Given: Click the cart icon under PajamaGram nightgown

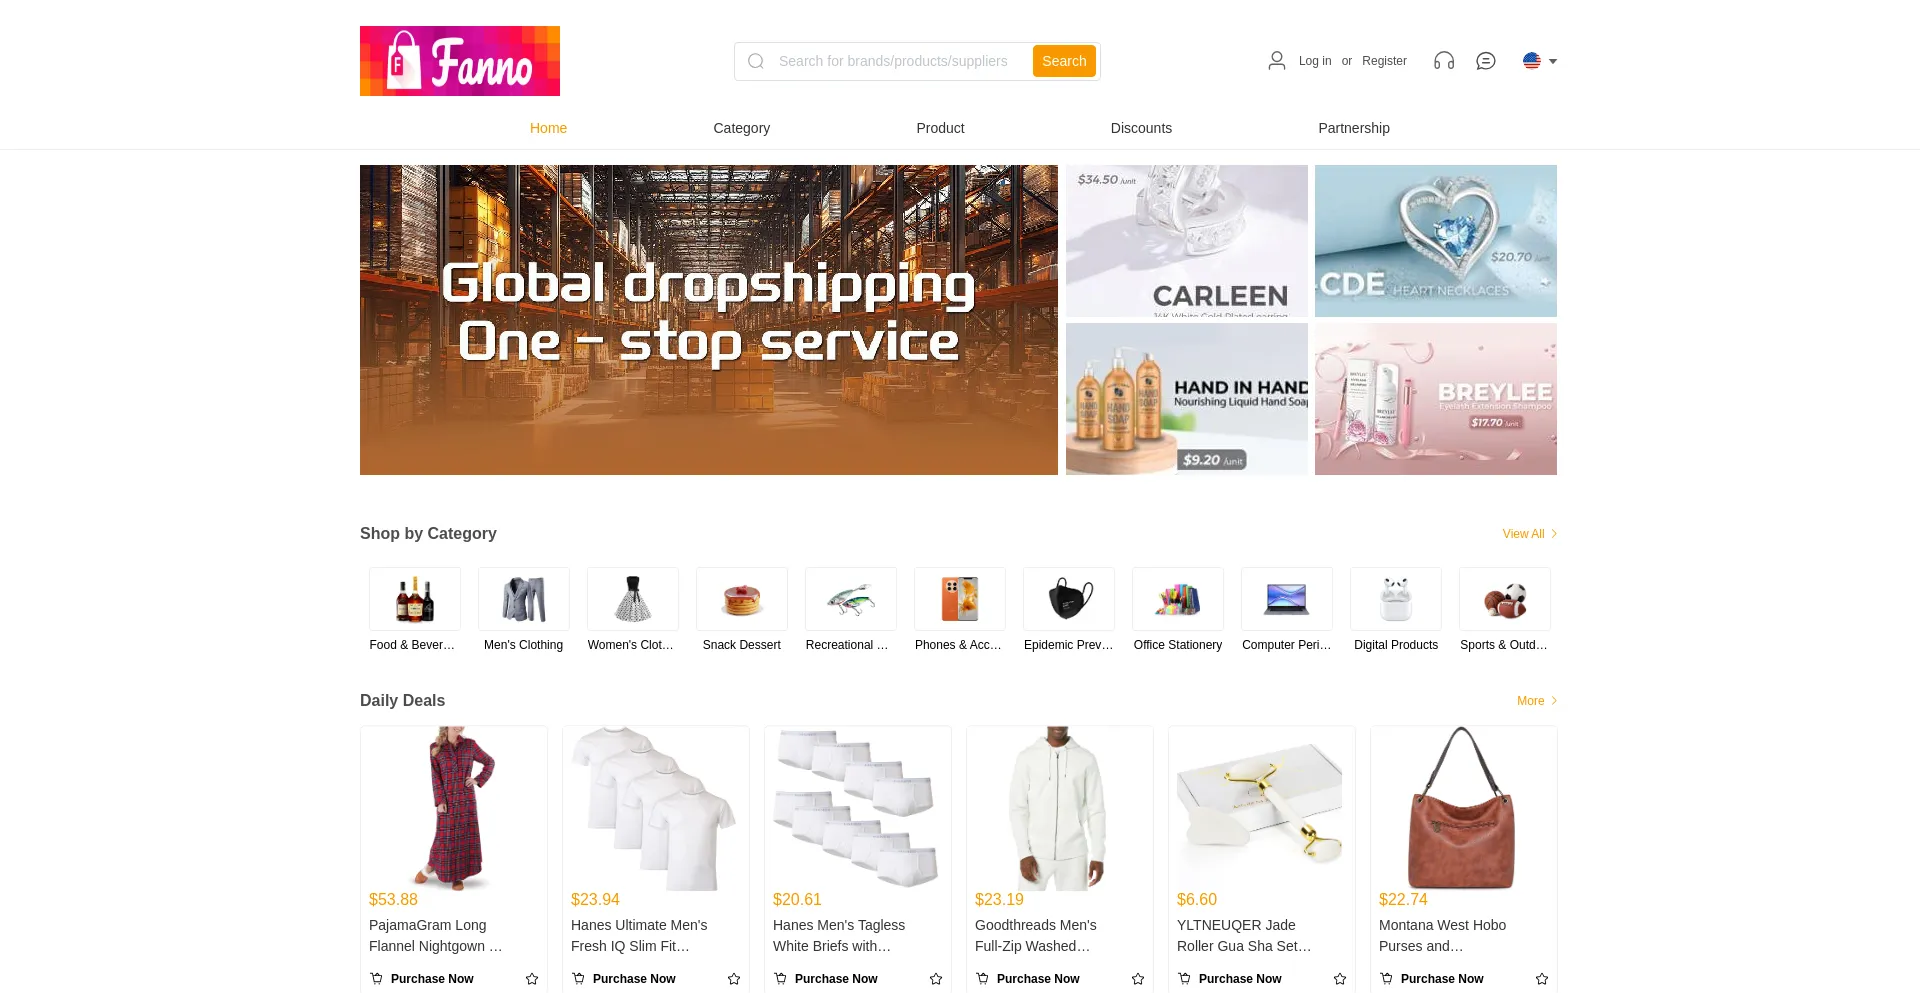Looking at the screenshot, I should (376, 979).
